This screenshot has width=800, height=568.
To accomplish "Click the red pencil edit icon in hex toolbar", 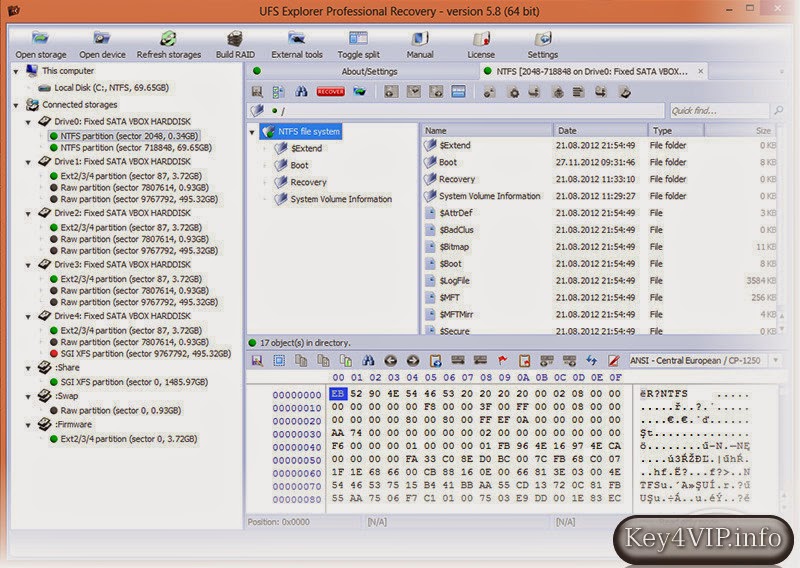I will click(614, 361).
